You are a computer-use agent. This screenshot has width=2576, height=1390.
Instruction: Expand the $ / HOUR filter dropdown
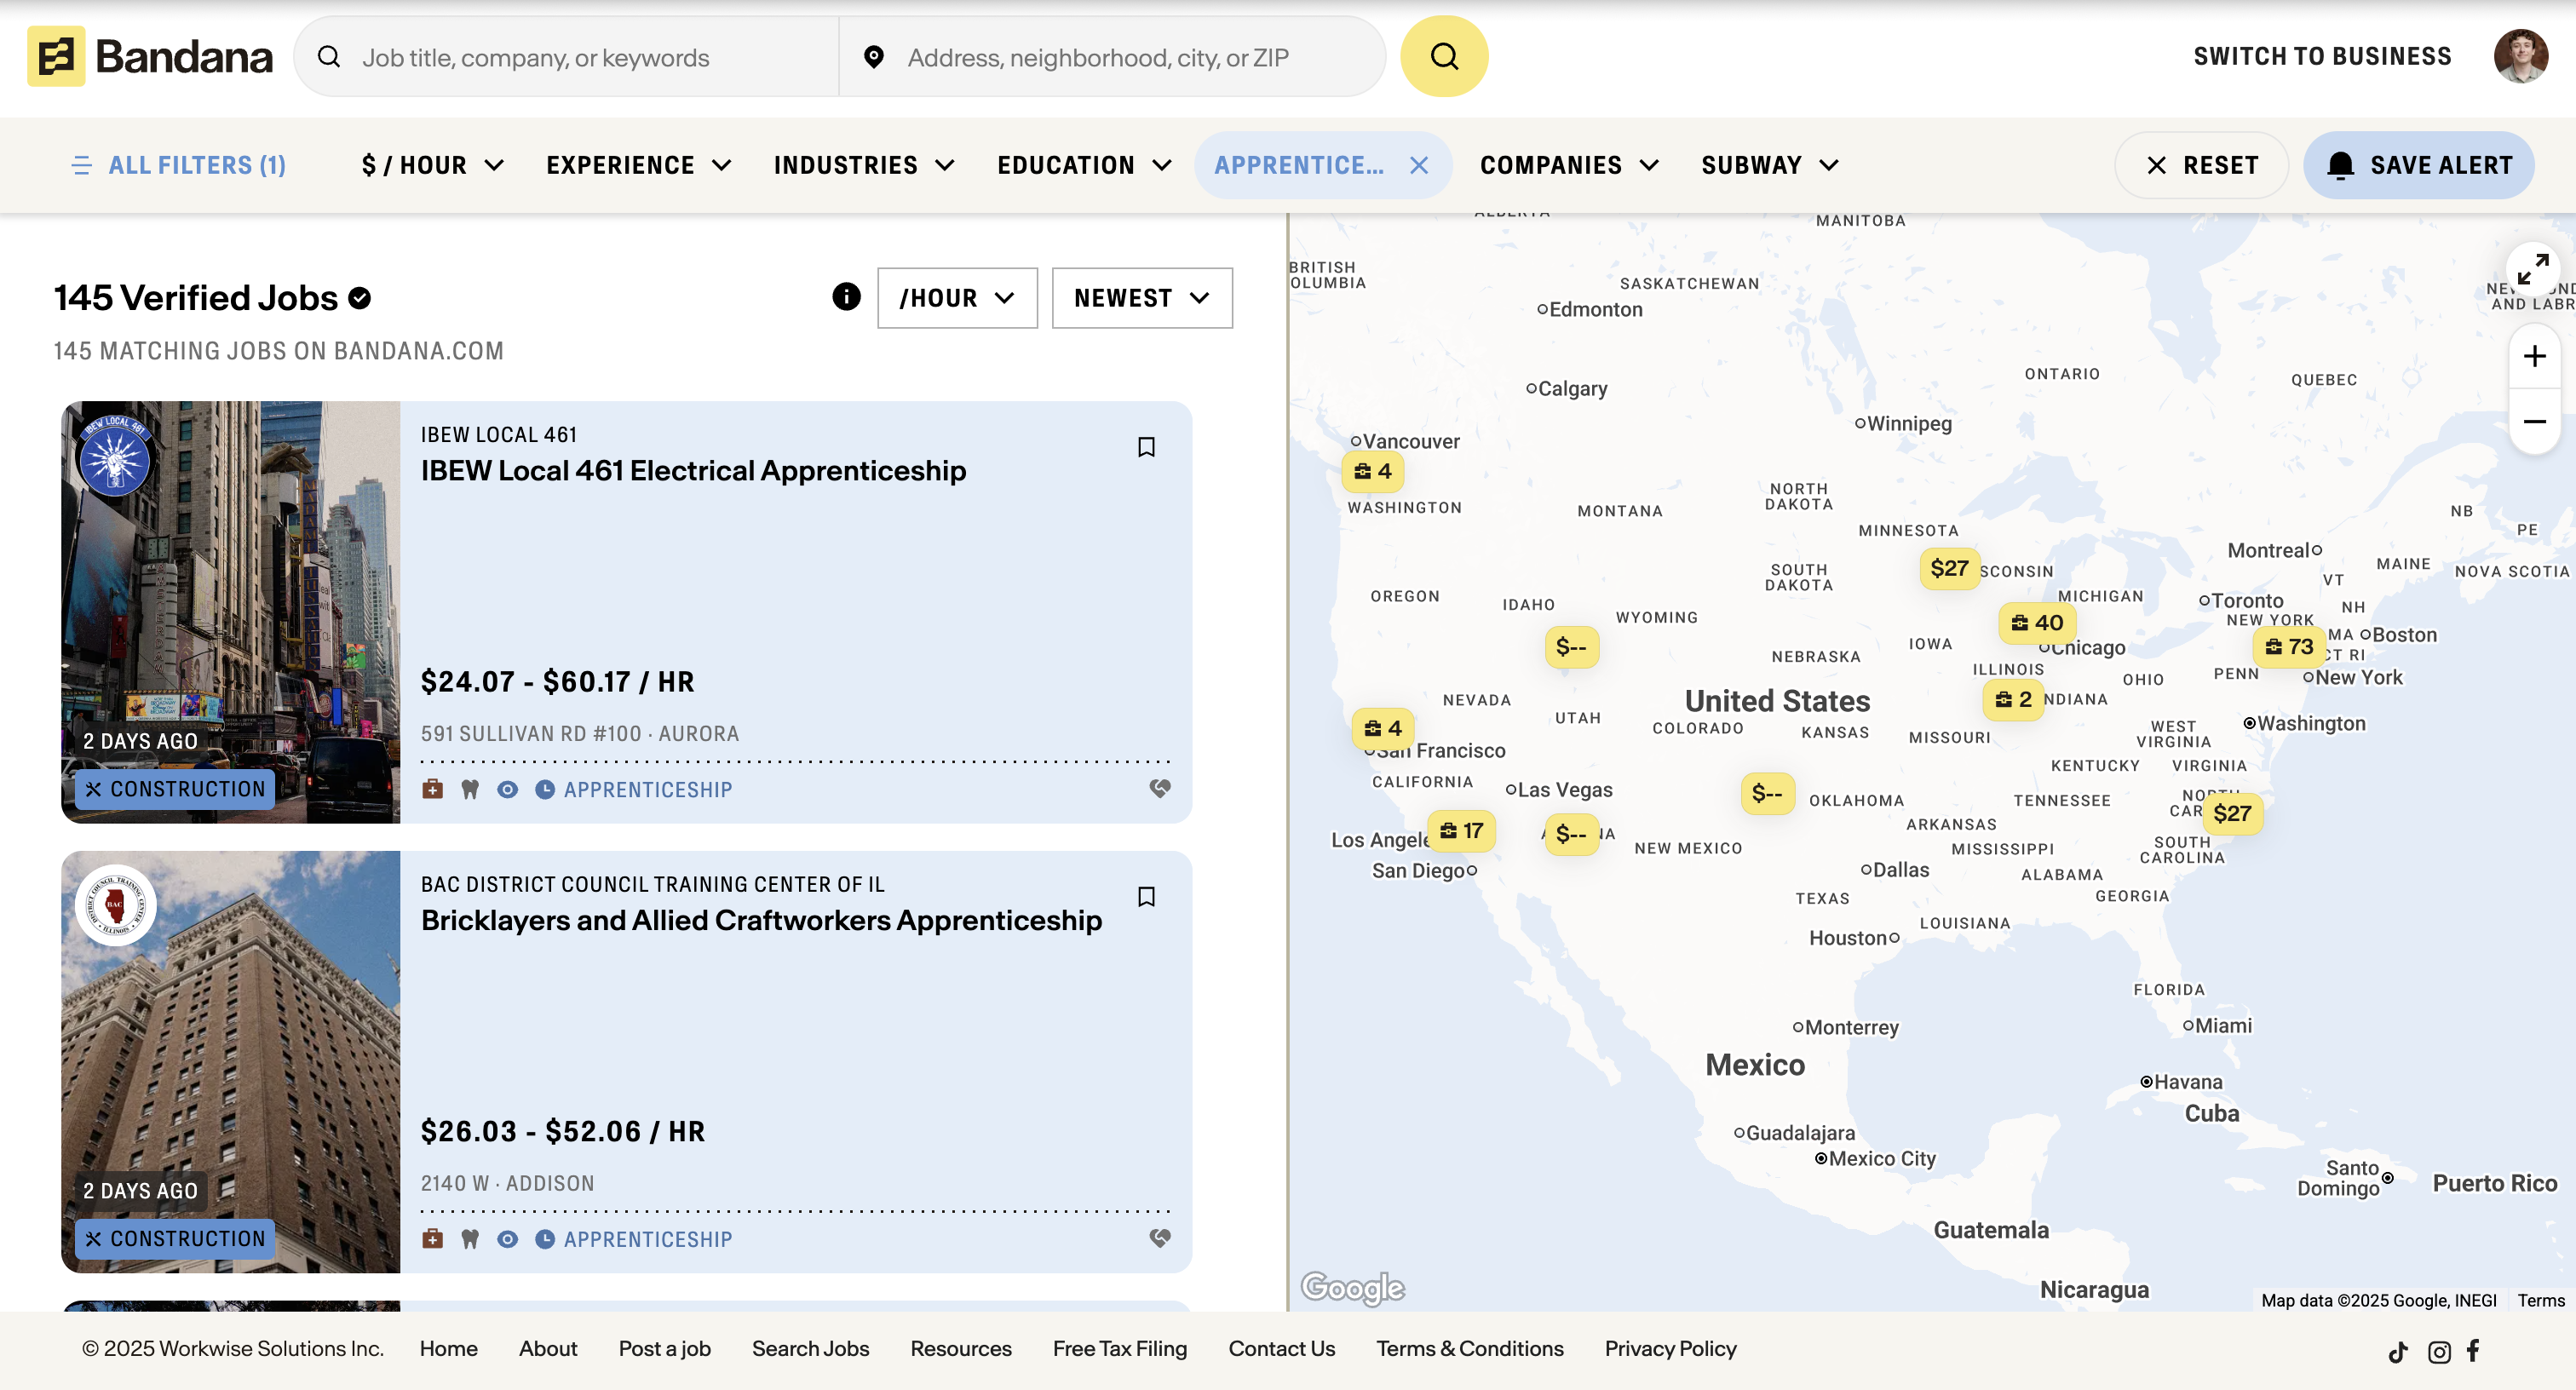(x=432, y=165)
